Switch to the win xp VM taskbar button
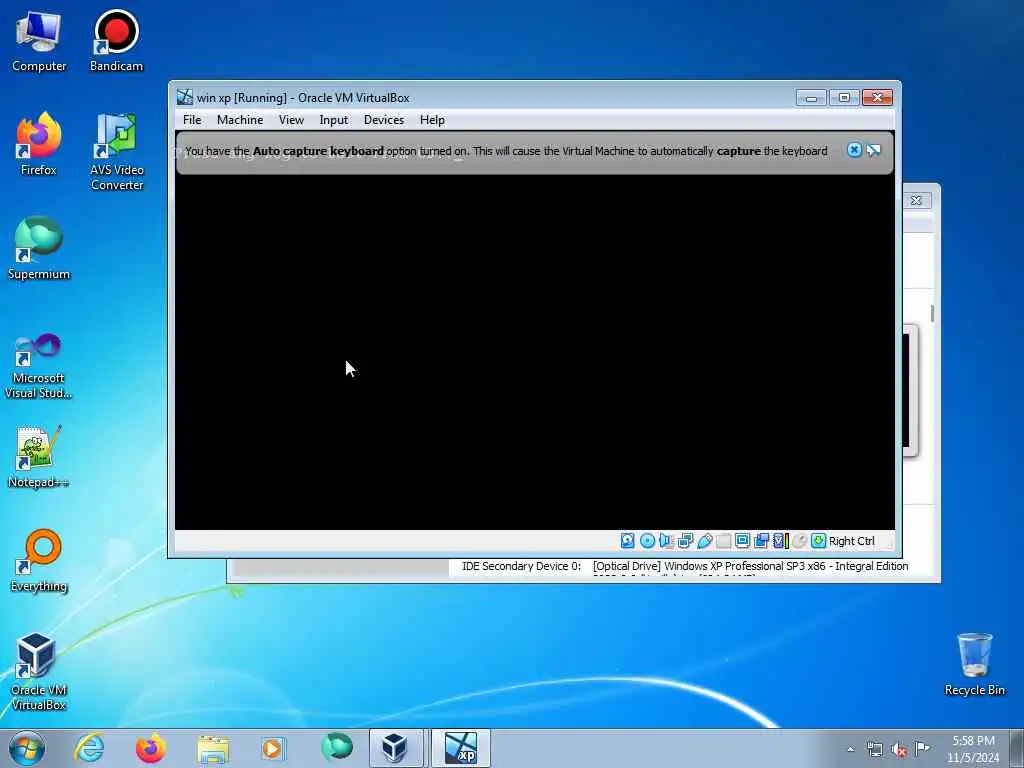Image resolution: width=1024 pixels, height=768 pixels. click(x=461, y=748)
